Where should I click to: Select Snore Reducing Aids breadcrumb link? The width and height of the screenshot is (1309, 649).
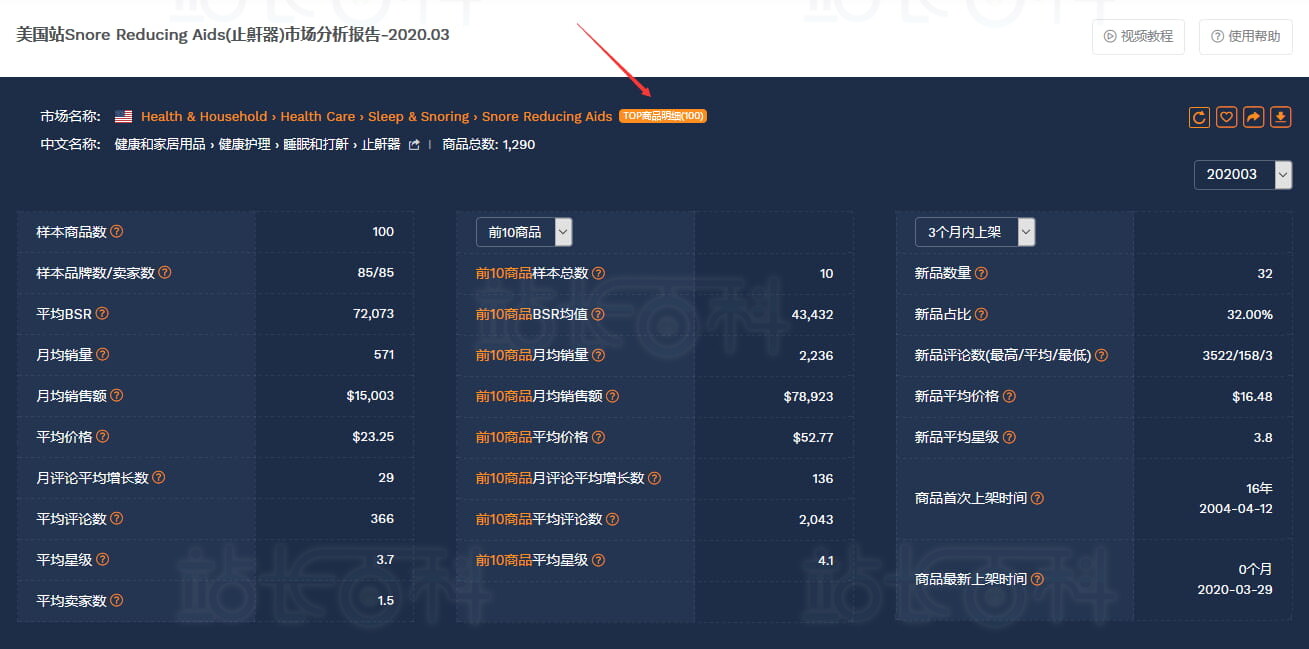tap(546, 117)
